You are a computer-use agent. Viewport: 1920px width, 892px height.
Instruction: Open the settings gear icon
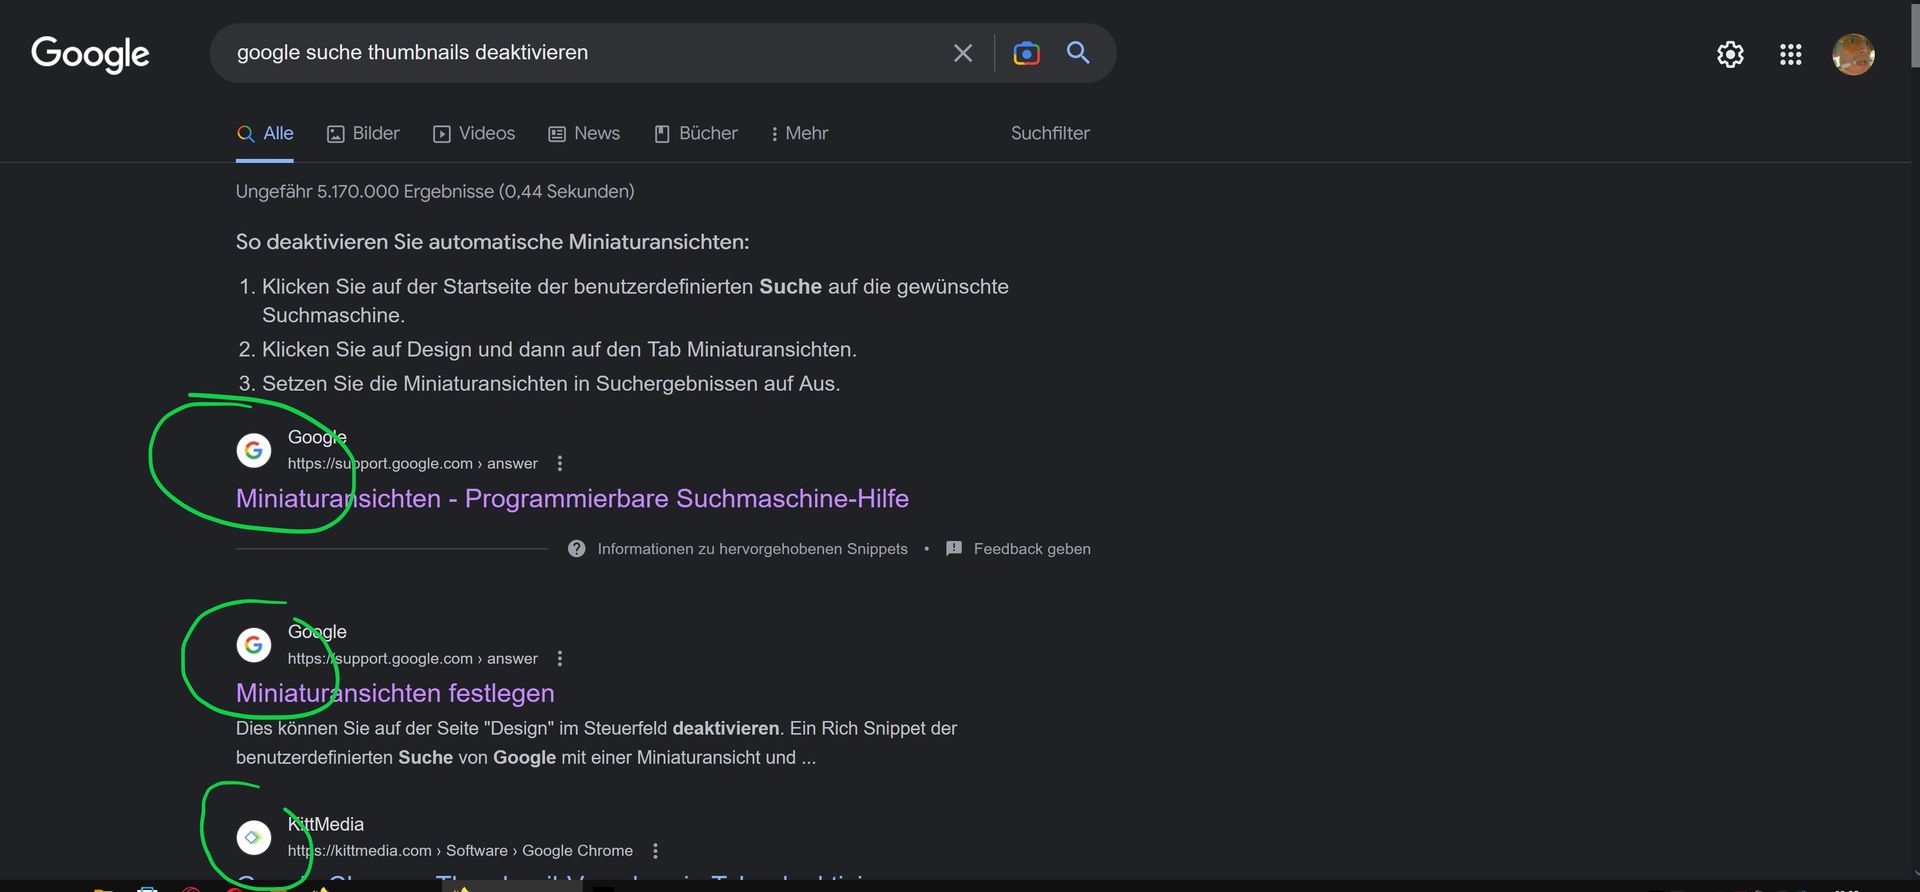(1730, 54)
